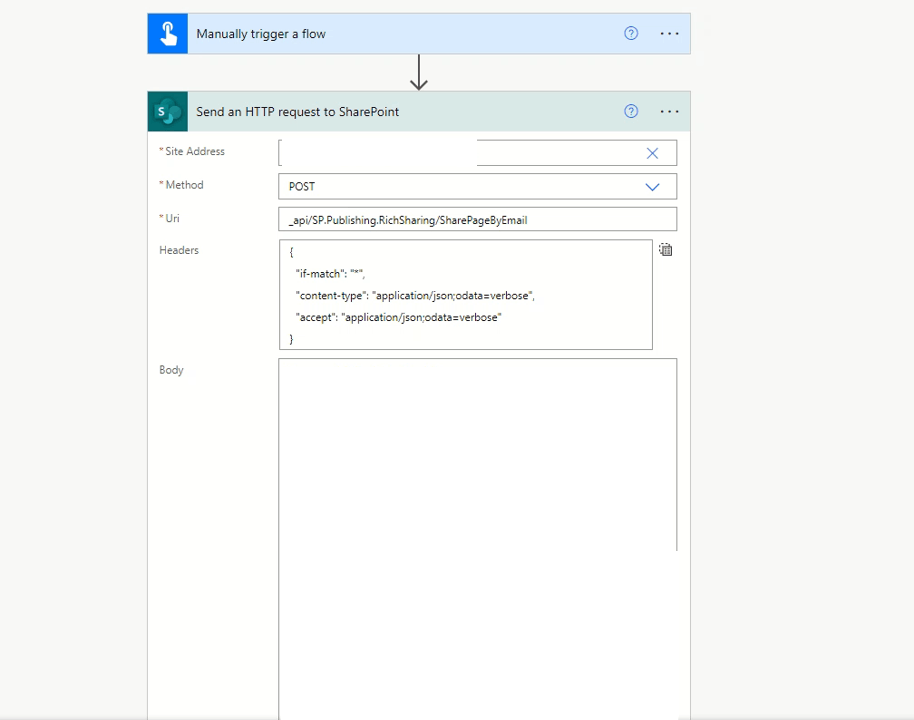The width and height of the screenshot is (914, 720).
Task: Click the SharePoint action icon
Action: (168, 111)
